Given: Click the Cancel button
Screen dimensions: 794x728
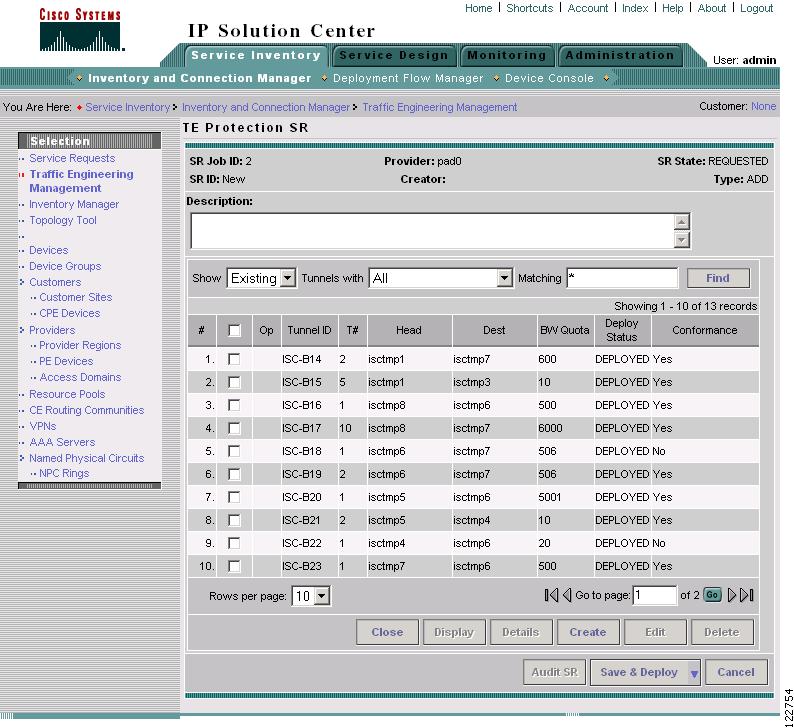Looking at the screenshot, I should (736, 672).
